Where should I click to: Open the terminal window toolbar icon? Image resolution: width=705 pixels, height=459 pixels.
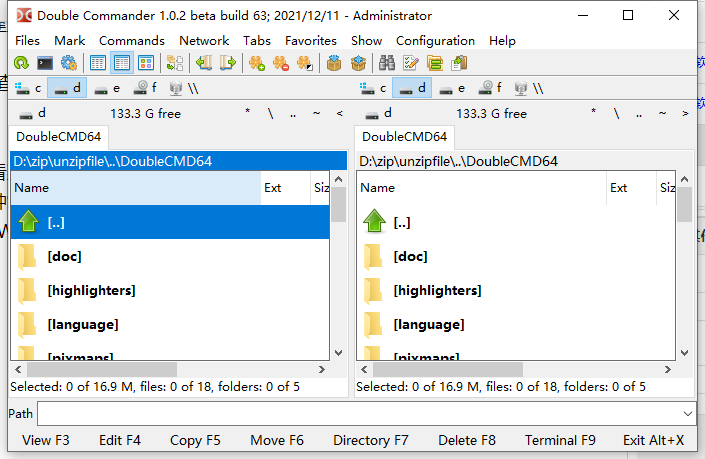[45, 63]
